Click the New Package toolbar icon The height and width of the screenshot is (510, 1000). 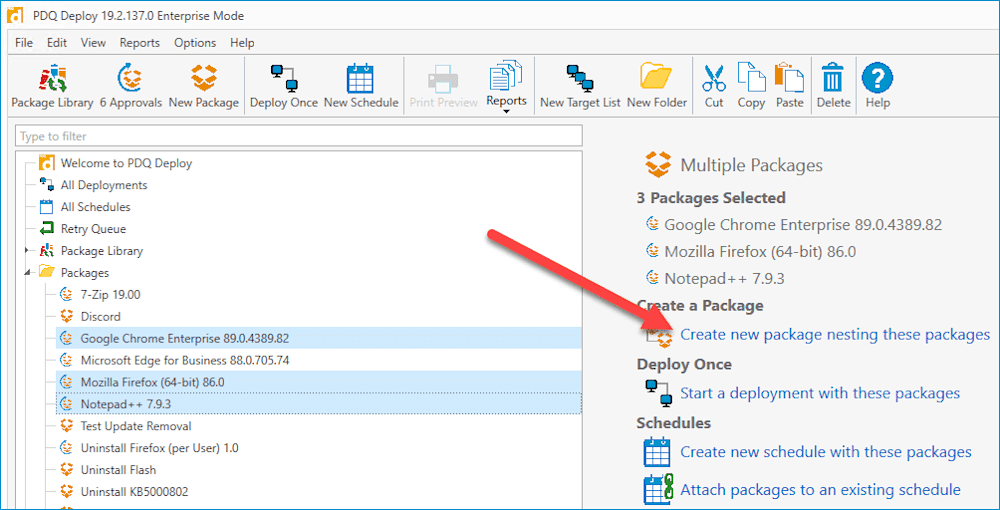pyautogui.click(x=203, y=78)
